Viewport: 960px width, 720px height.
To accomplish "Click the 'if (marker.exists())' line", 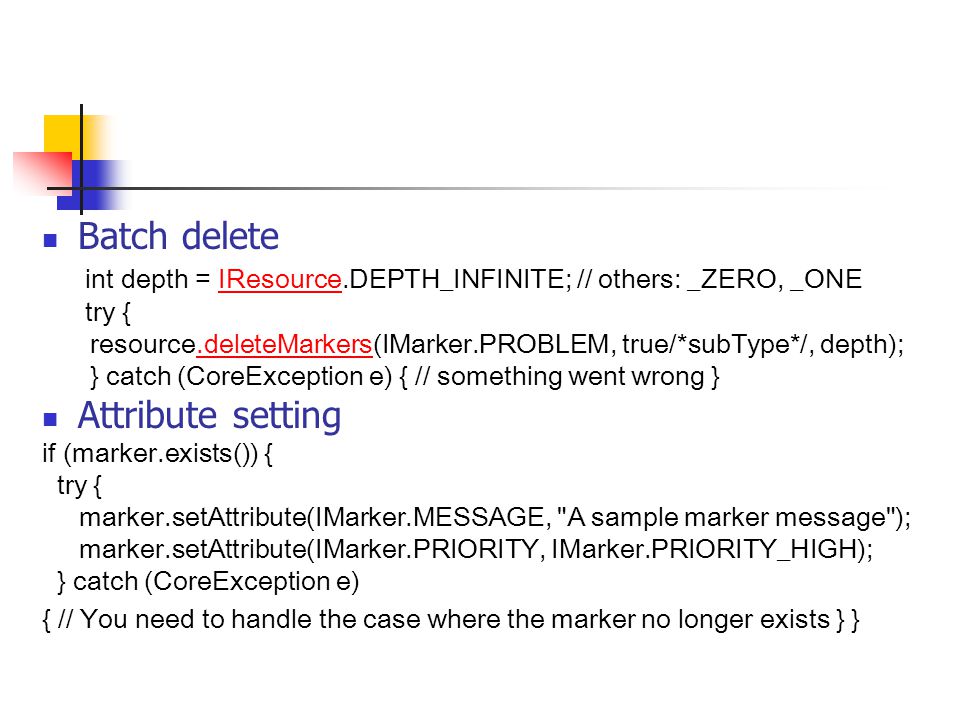I will (157, 454).
